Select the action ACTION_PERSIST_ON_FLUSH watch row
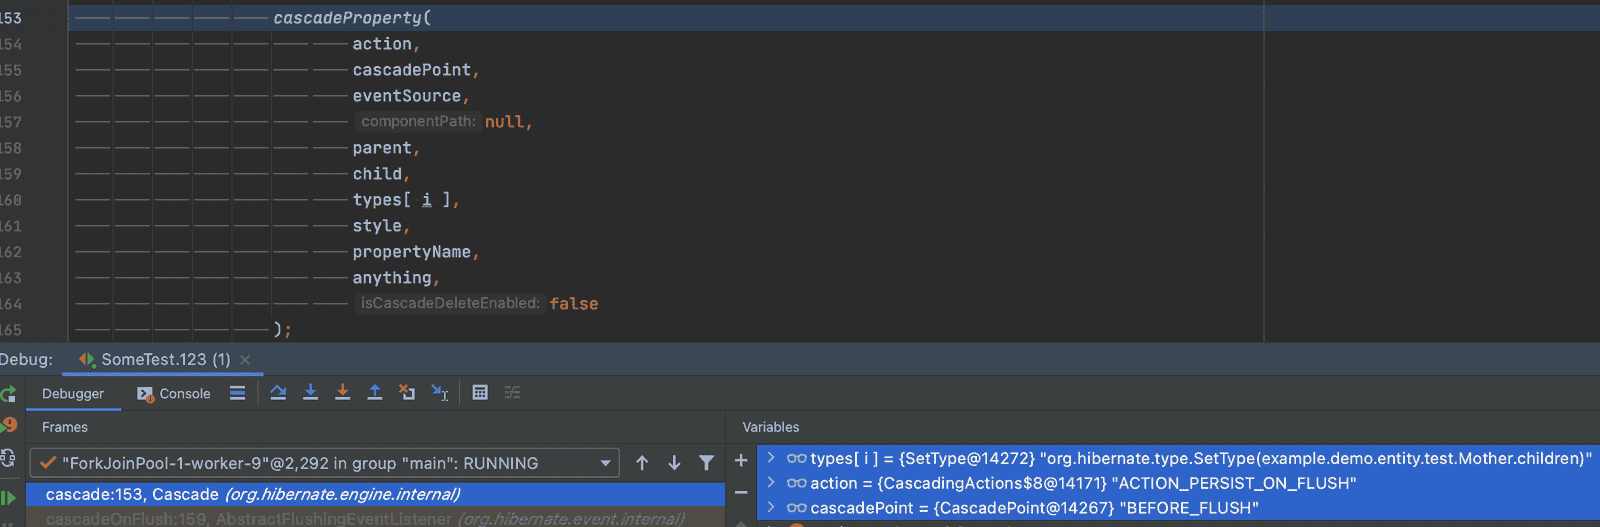 click(x=1178, y=483)
